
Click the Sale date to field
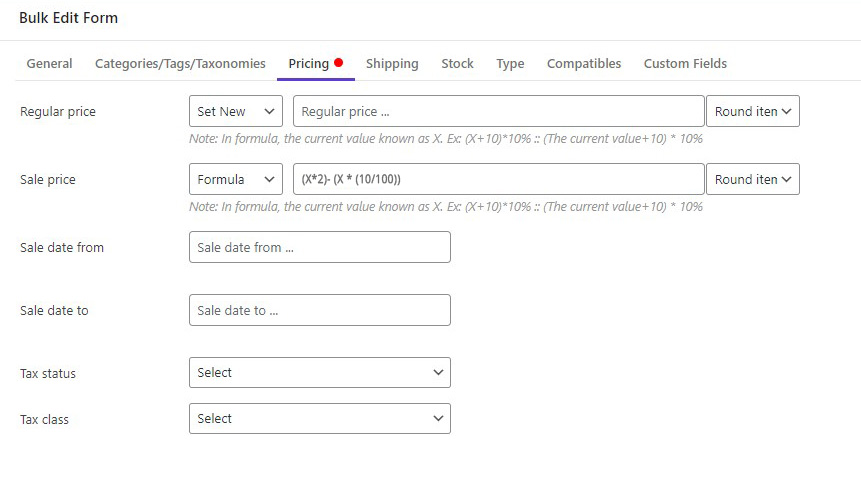(x=320, y=310)
